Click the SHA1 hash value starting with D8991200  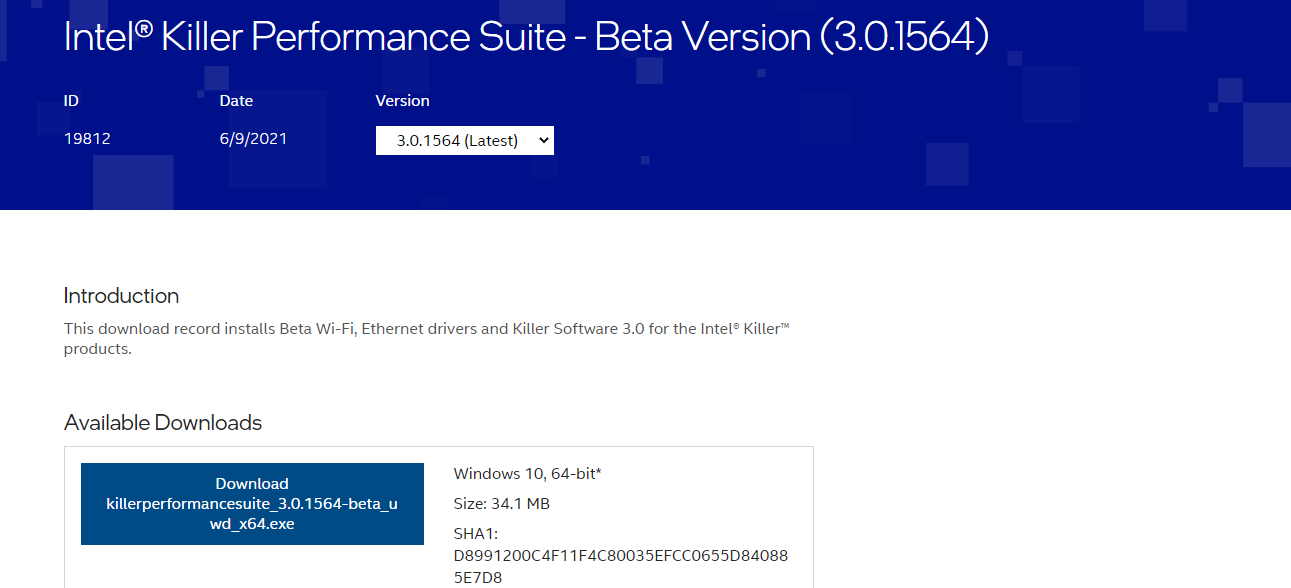coord(620,556)
